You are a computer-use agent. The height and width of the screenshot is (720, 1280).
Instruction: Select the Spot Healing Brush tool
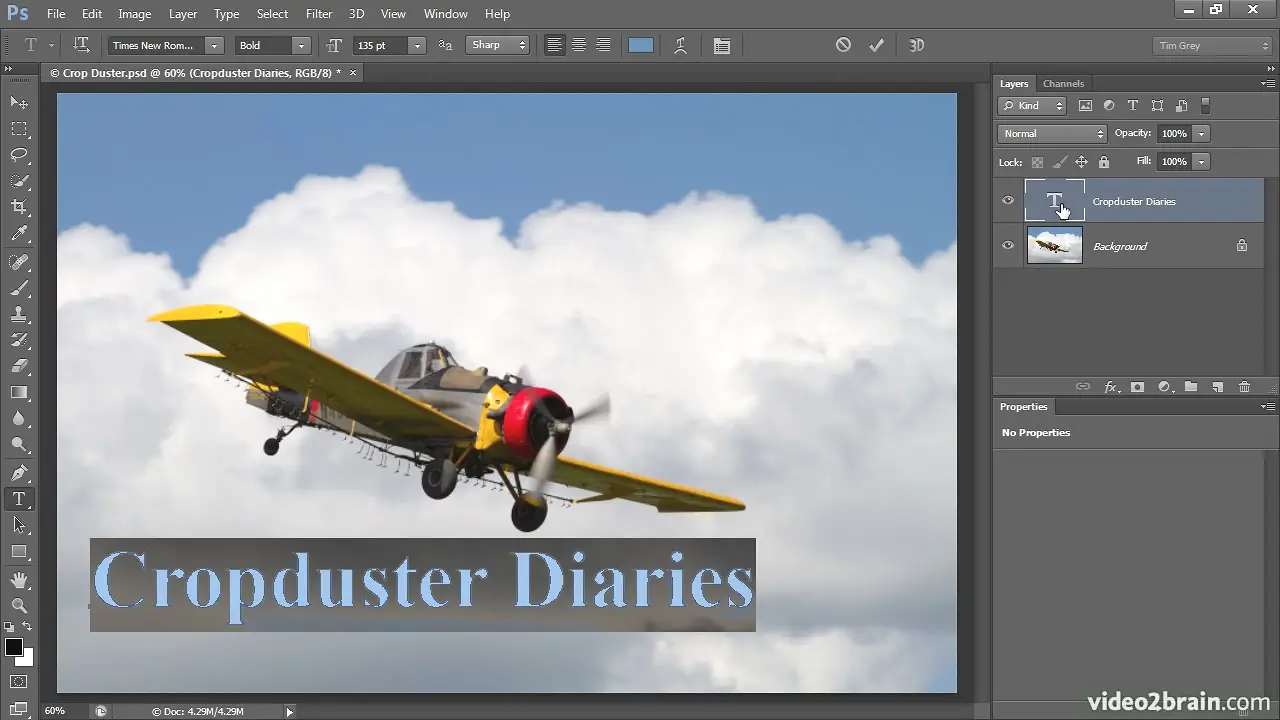point(19,262)
